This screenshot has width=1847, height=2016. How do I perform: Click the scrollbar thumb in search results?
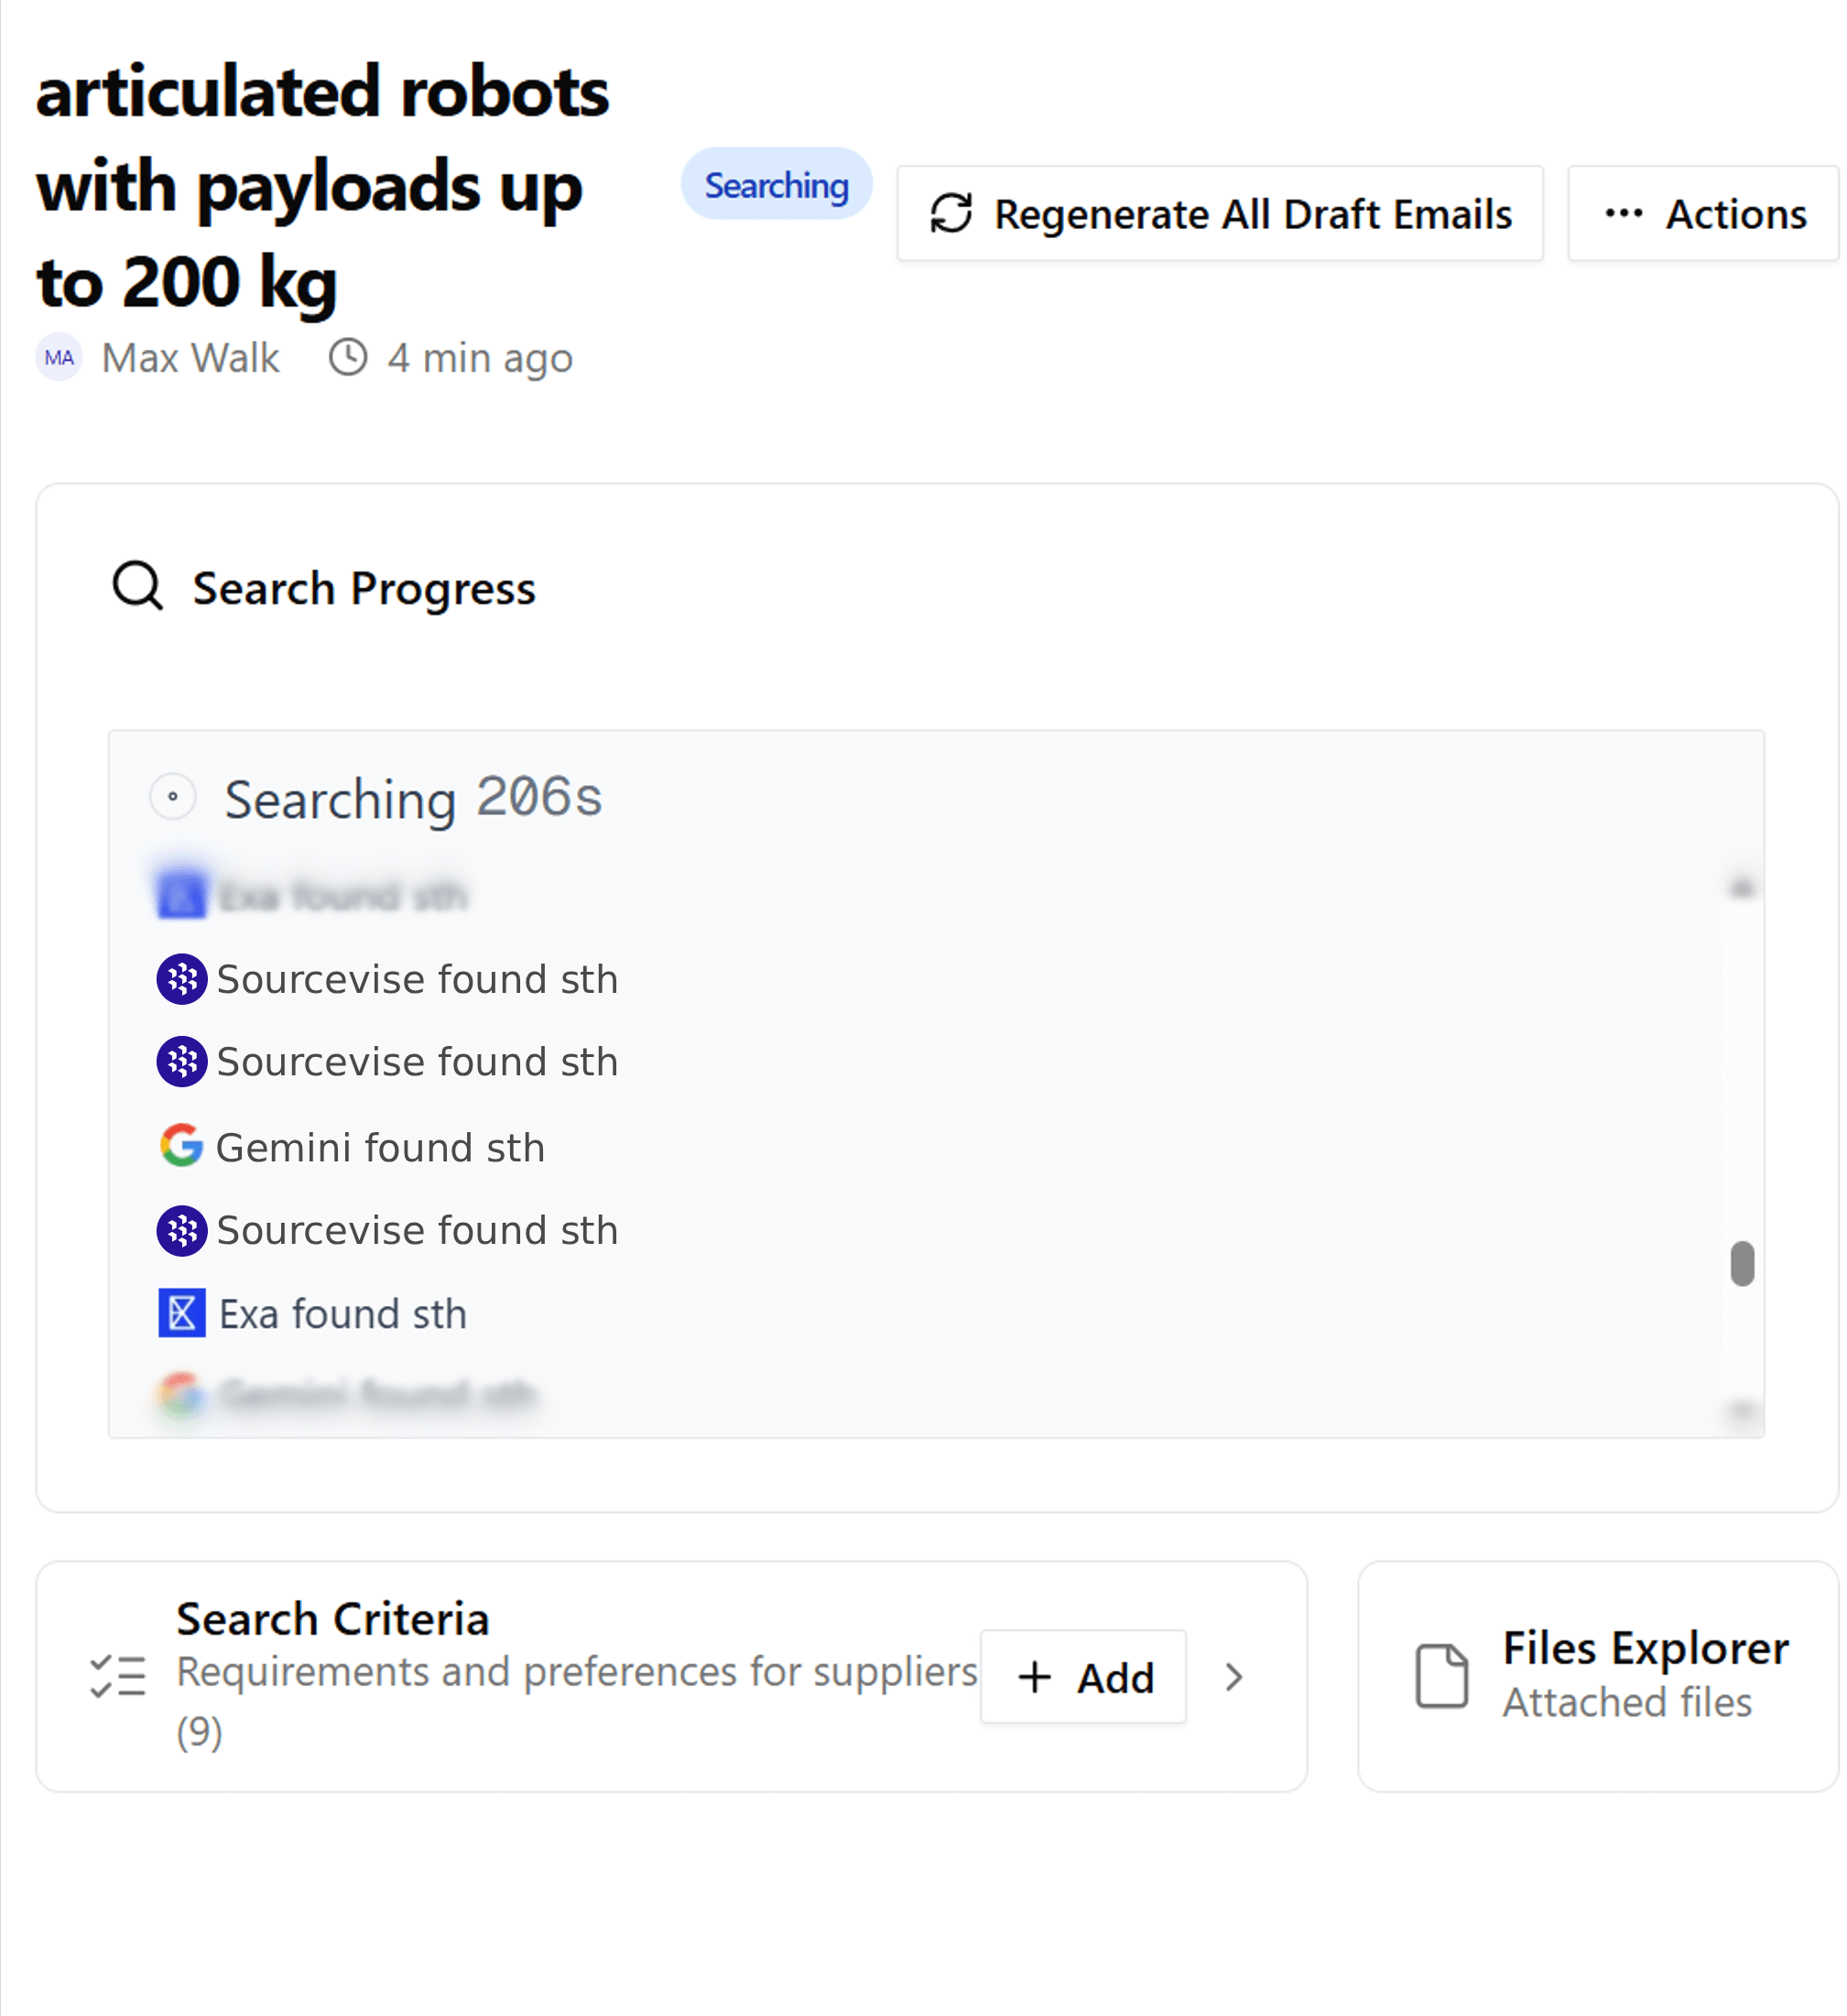[1743, 1266]
